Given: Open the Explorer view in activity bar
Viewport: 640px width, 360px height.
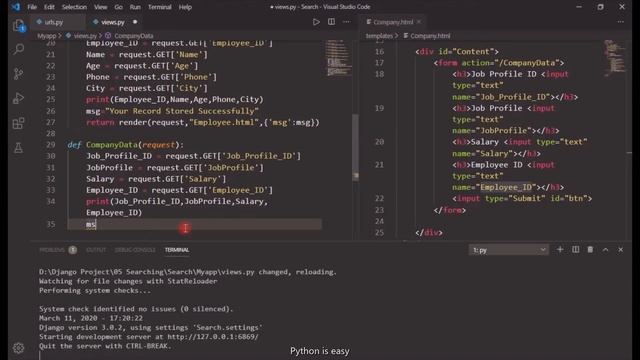Looking at the screenshot, I should 18,25.
